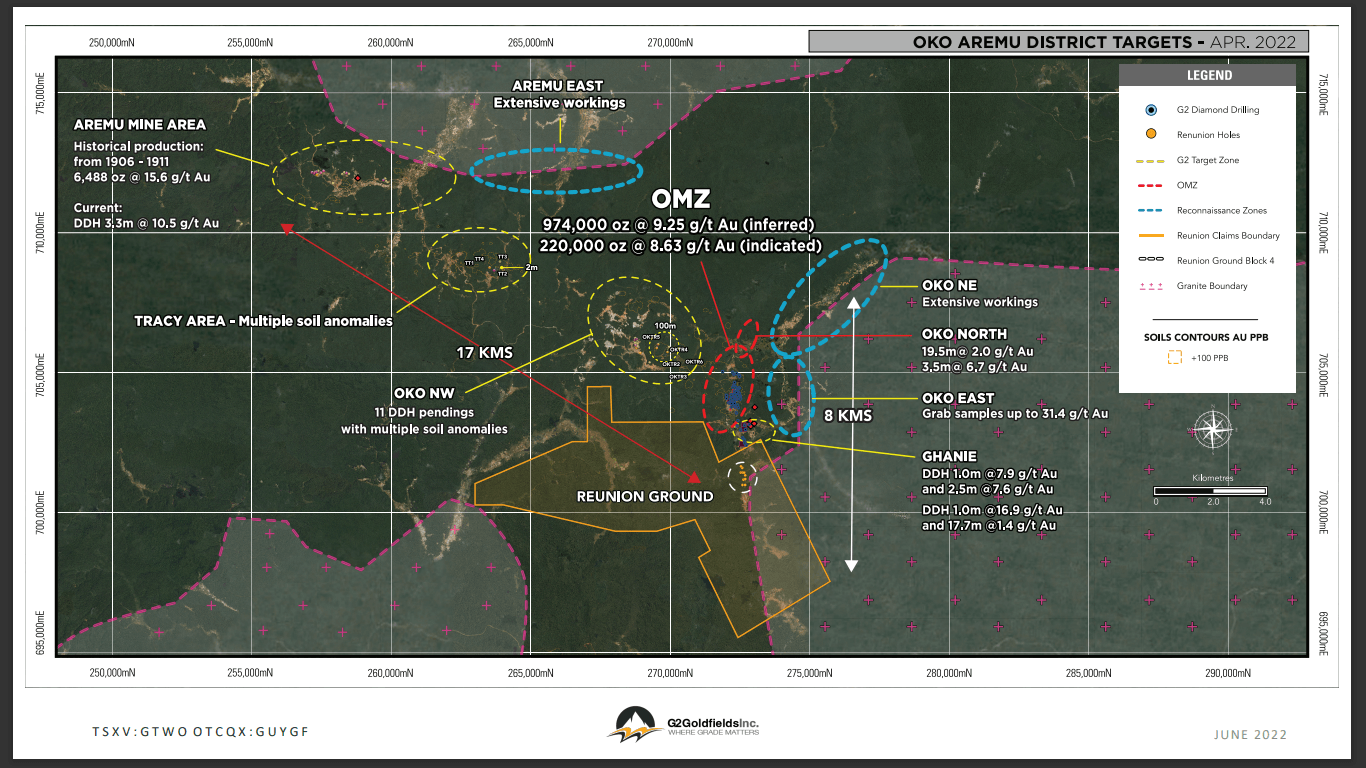Click the G2 Goldfields mountain logo
The height and width of the screenshot is (768, 1366).
(x=633, y=724)
